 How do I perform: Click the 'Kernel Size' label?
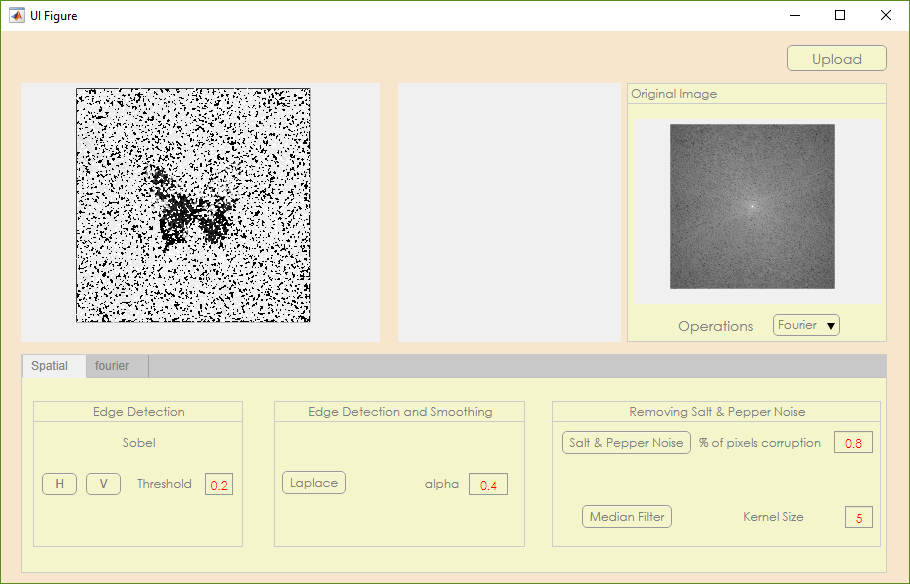[773, 517]
